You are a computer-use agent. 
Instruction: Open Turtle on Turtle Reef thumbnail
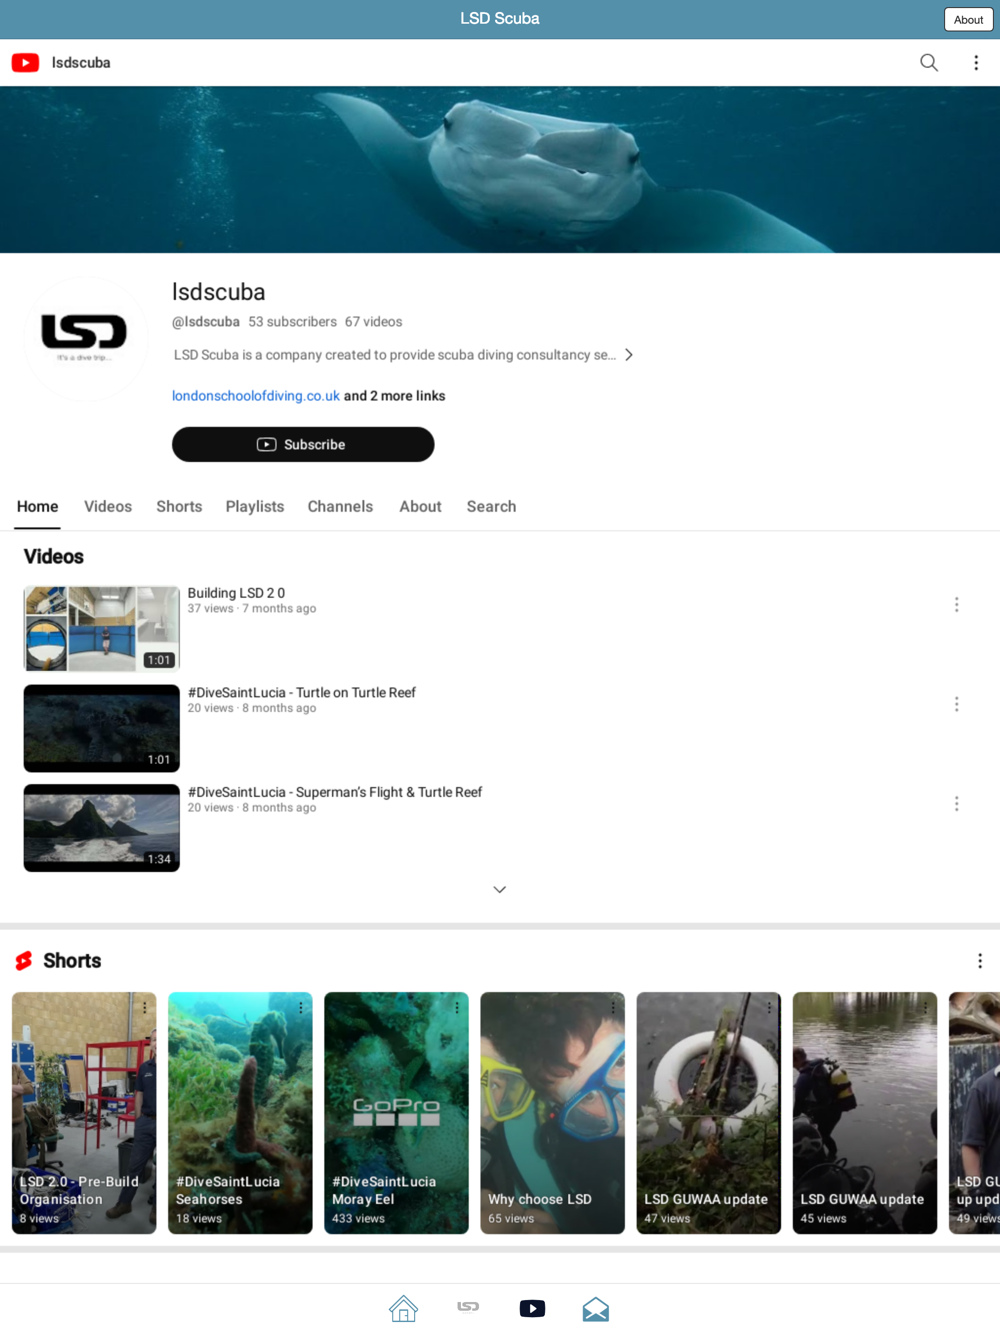(x=102, y=728)
